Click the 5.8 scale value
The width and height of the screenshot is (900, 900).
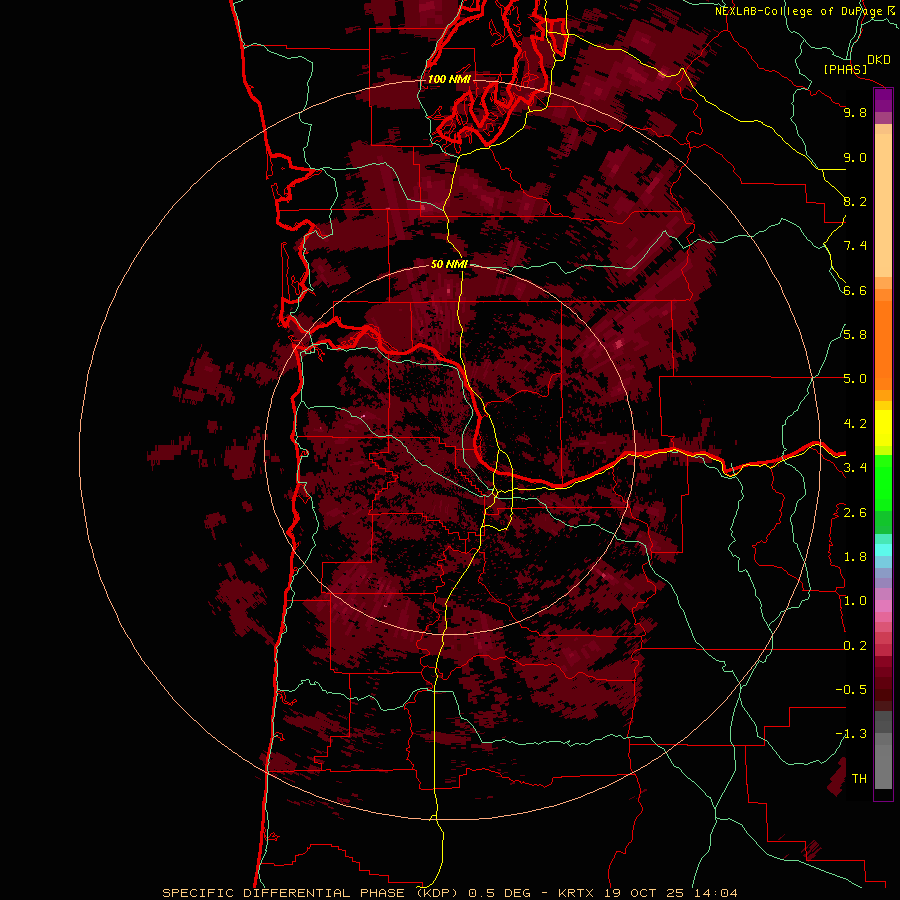click(x=855, y=335)
